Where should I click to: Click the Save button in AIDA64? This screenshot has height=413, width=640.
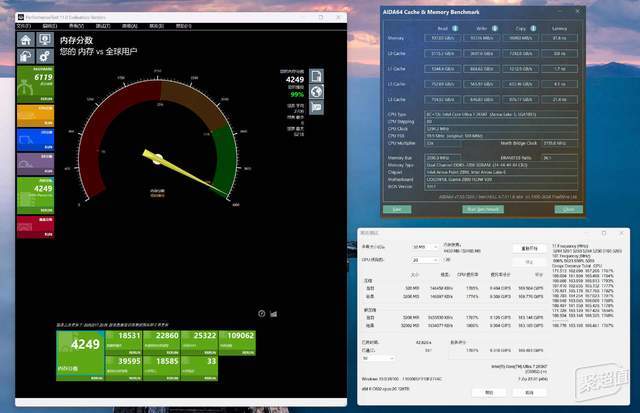397,209
